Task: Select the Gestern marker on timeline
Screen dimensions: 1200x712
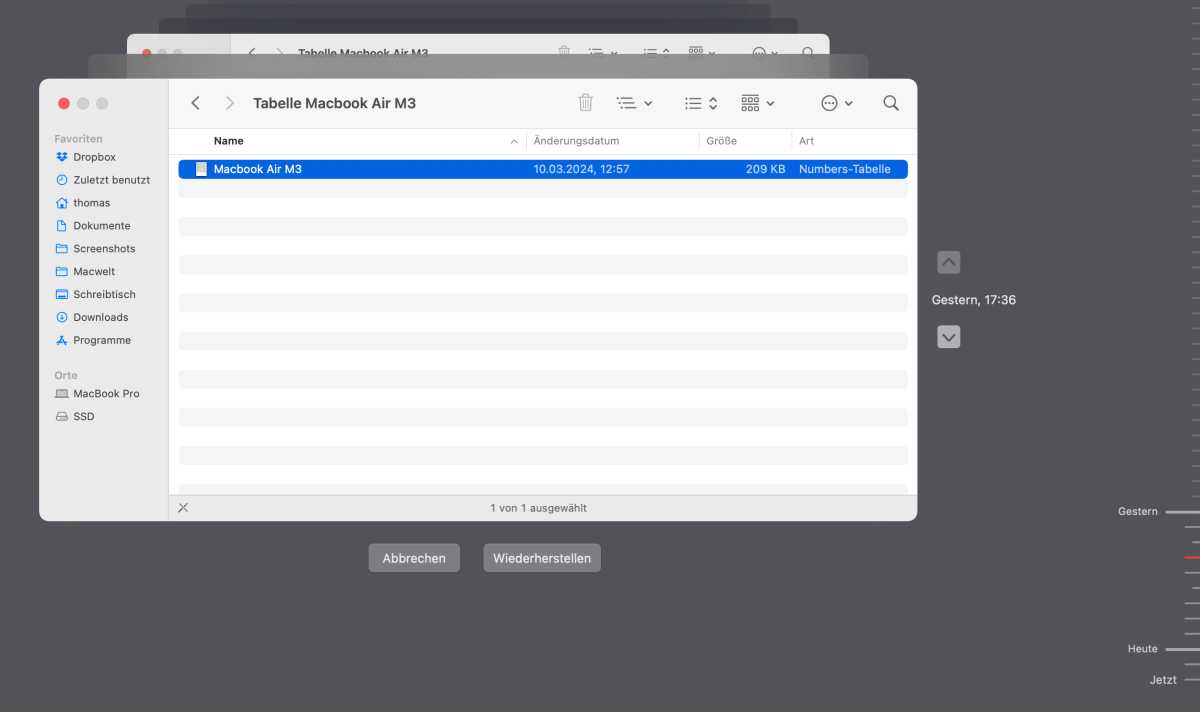Action: [1138, 511]
